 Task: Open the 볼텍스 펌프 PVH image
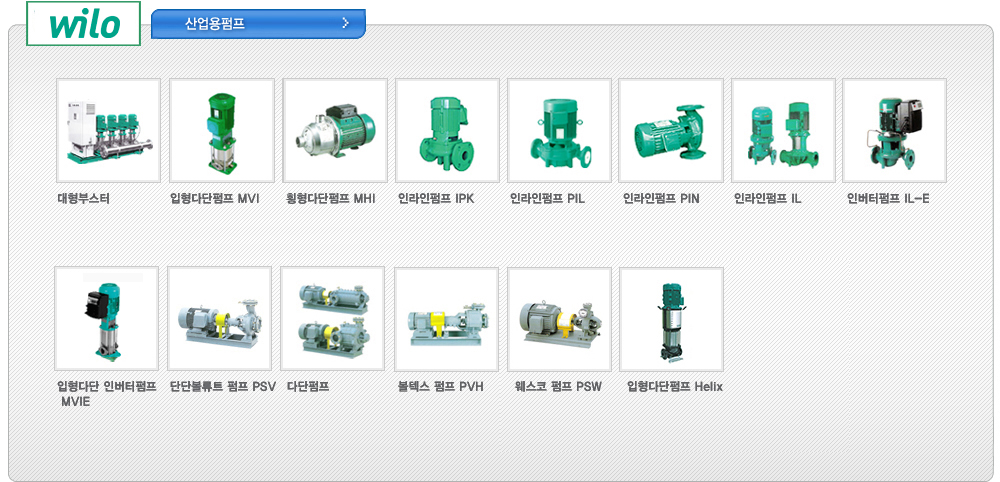(x=446, y=319)
